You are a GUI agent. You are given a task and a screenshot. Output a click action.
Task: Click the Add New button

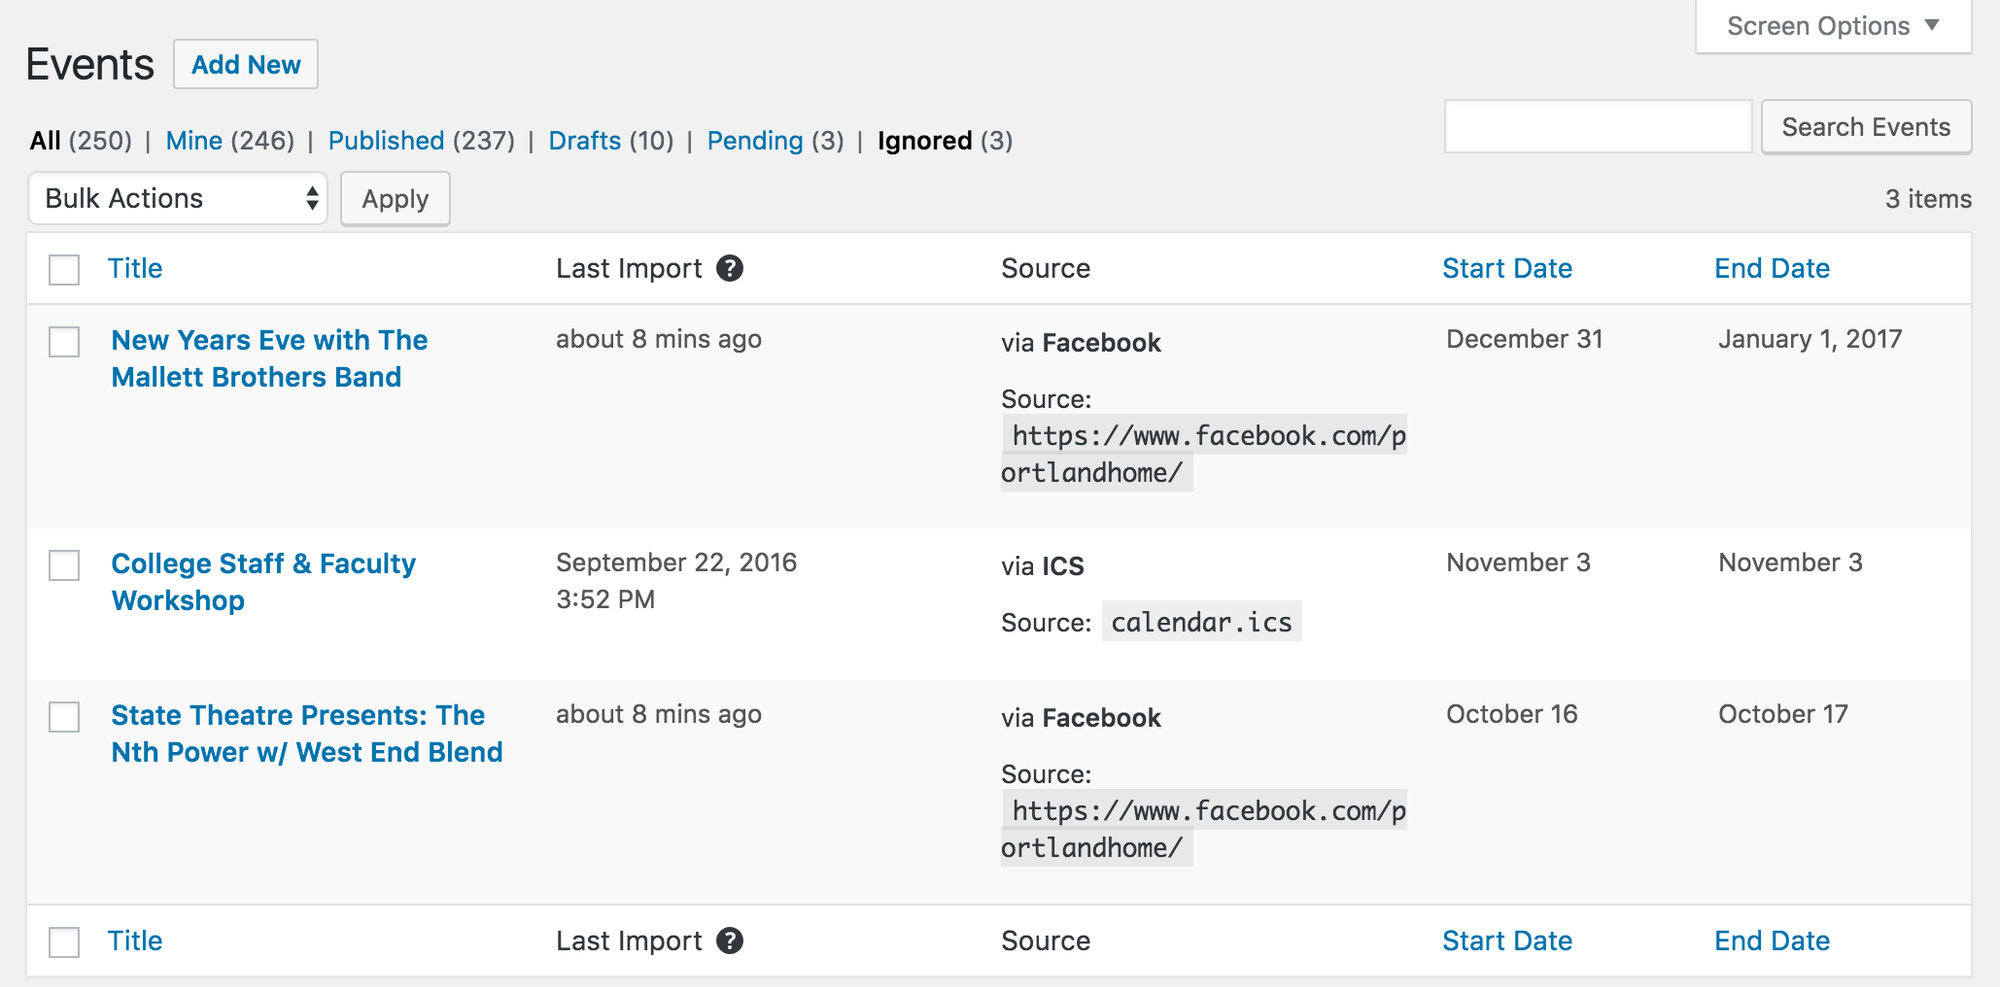[x=246, y=64]
